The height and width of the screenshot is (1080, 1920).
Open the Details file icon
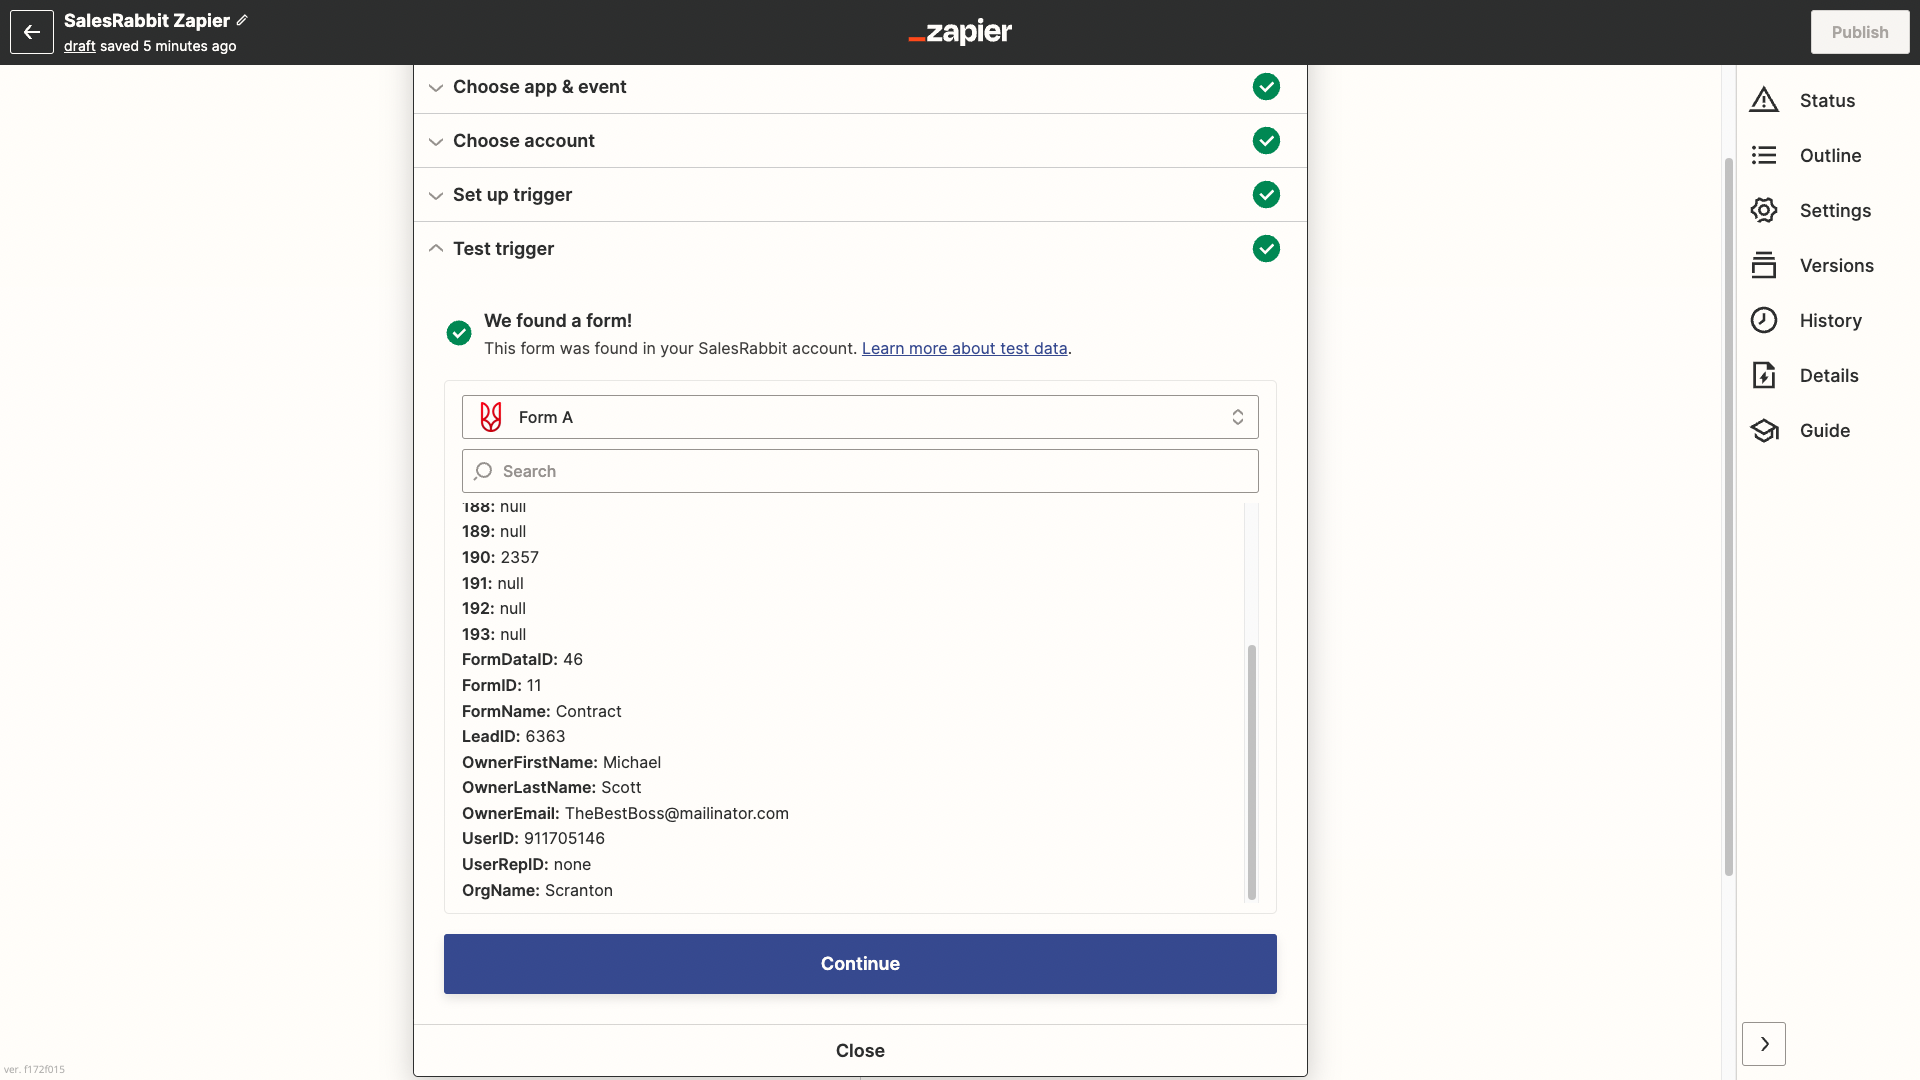point(1764,375)
